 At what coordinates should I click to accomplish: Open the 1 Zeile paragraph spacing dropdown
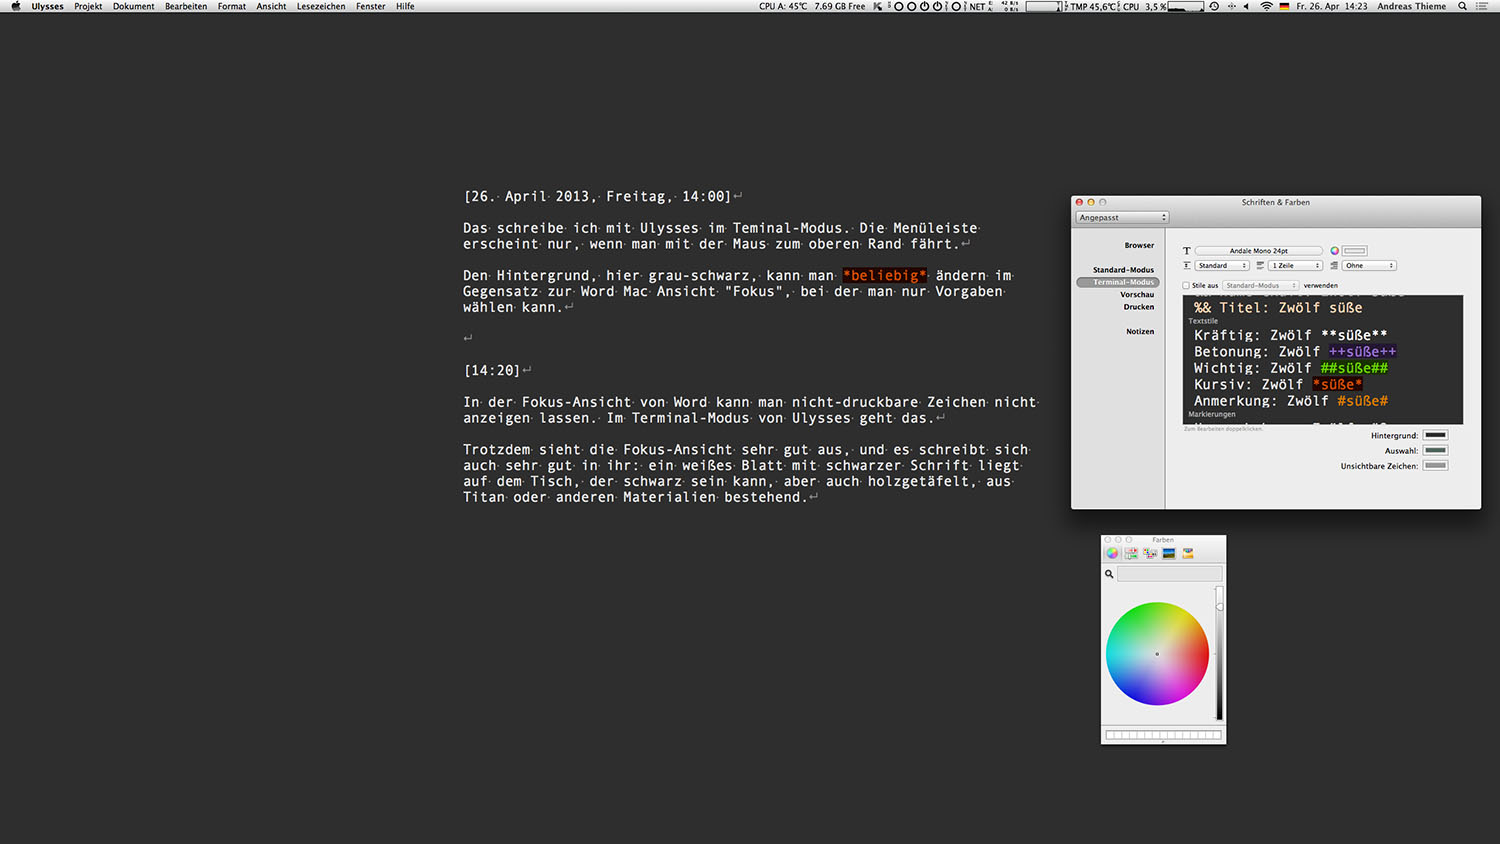(x=1296, y=266)
